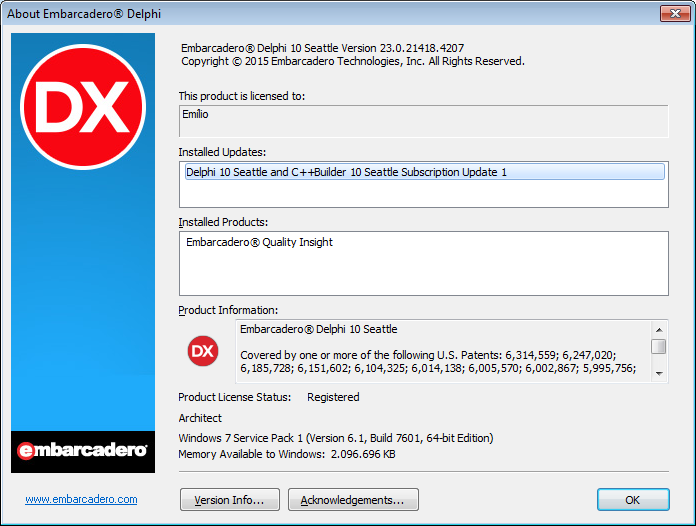Open the www.embarcadero.com link
Image resolution: width=696 pixels, height=526 pixels.
click(81, 499)
